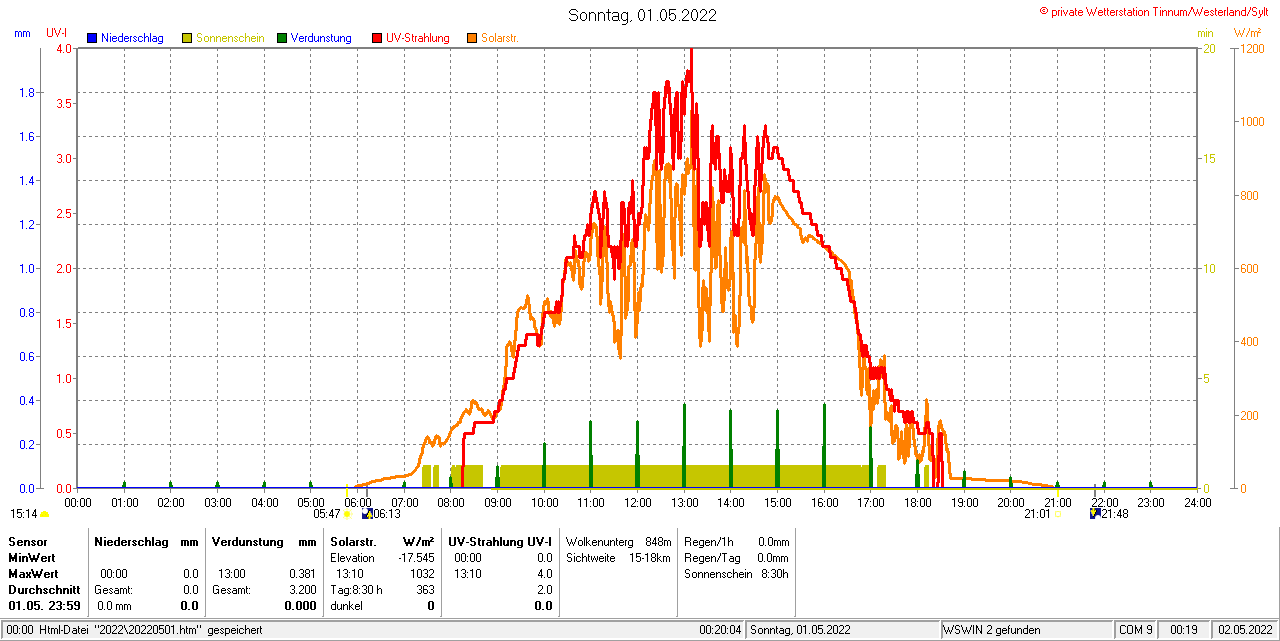
Task: Click the yellow min axis label
Action: [x=1205, y=33]
